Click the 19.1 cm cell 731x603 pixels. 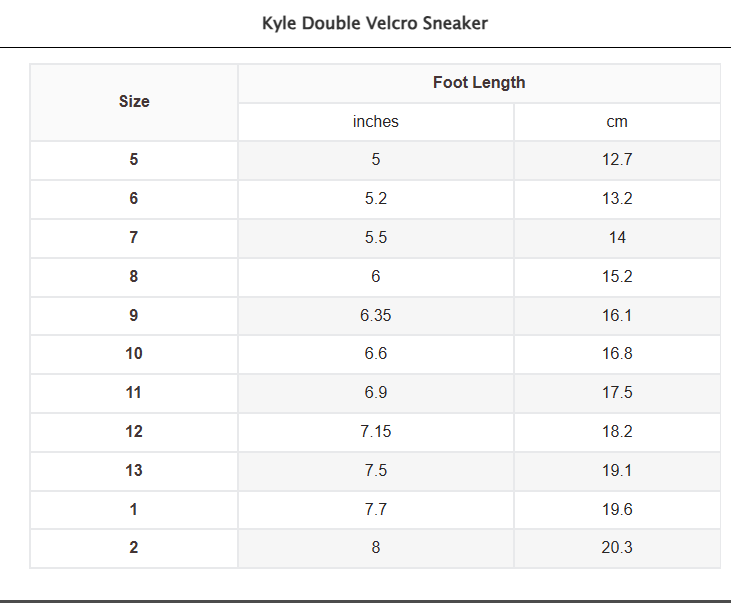point(617,471)
